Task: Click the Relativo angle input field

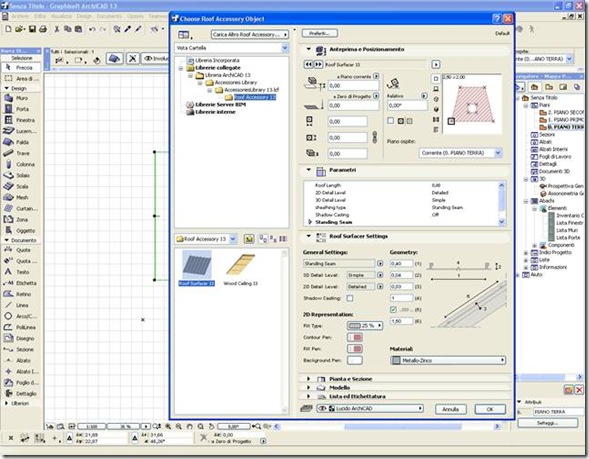Action: click(407, 106)
